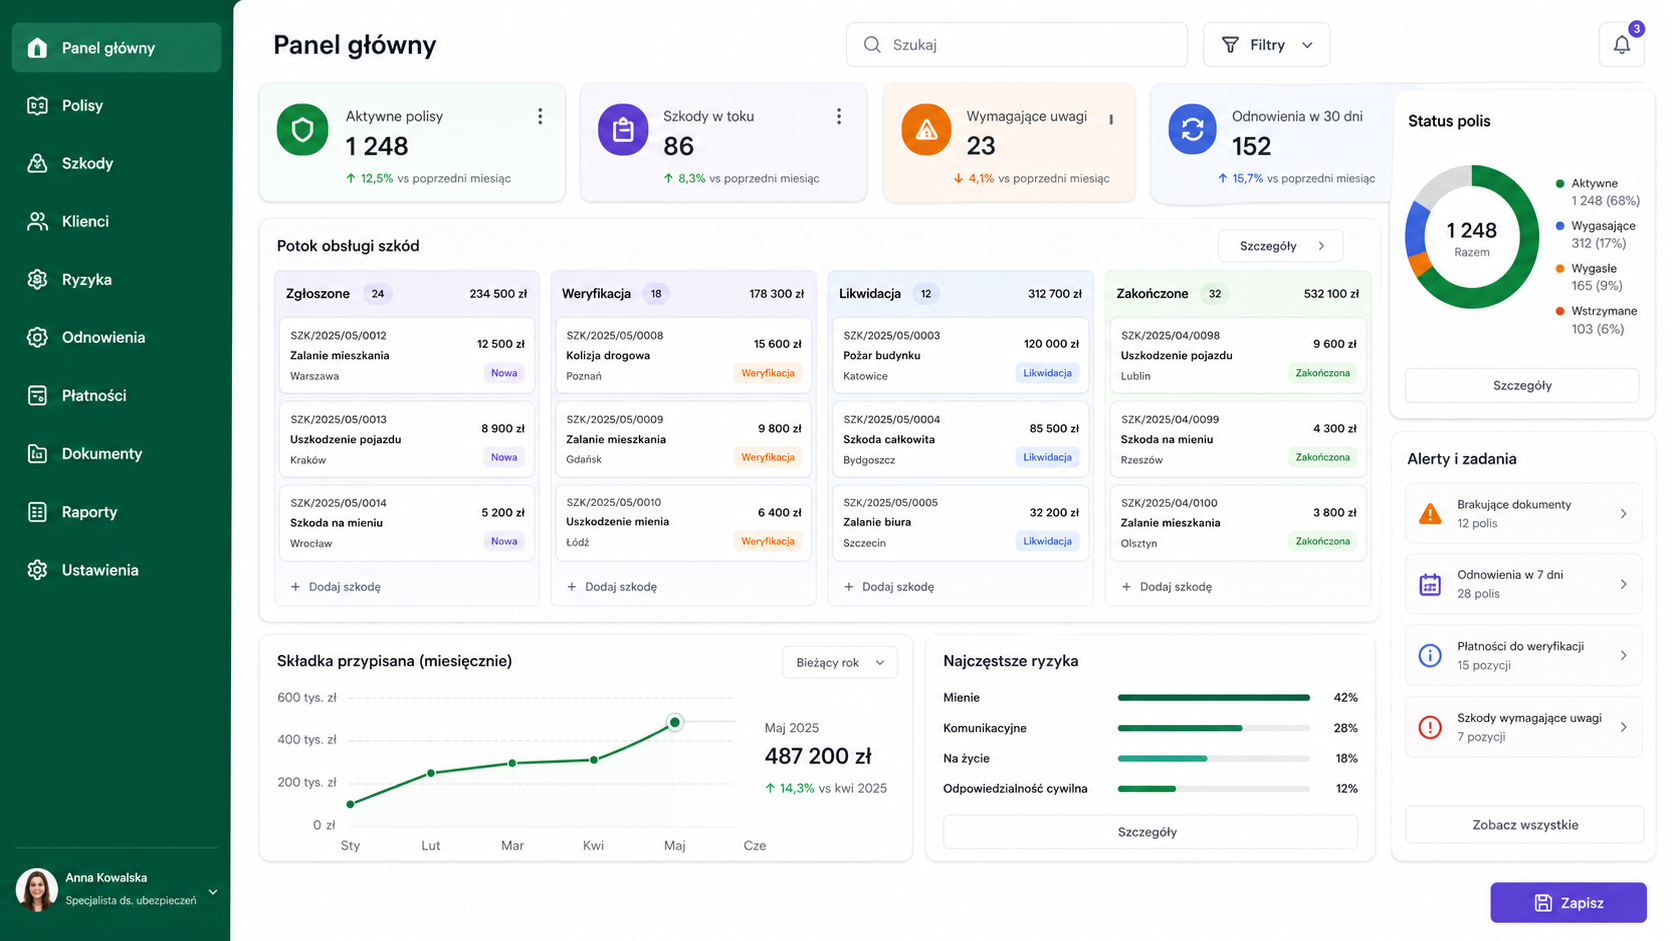Screen dimensions: 1672x941
Task: Open Ustawienia from the sidebar menu
Action: [116, 570]
